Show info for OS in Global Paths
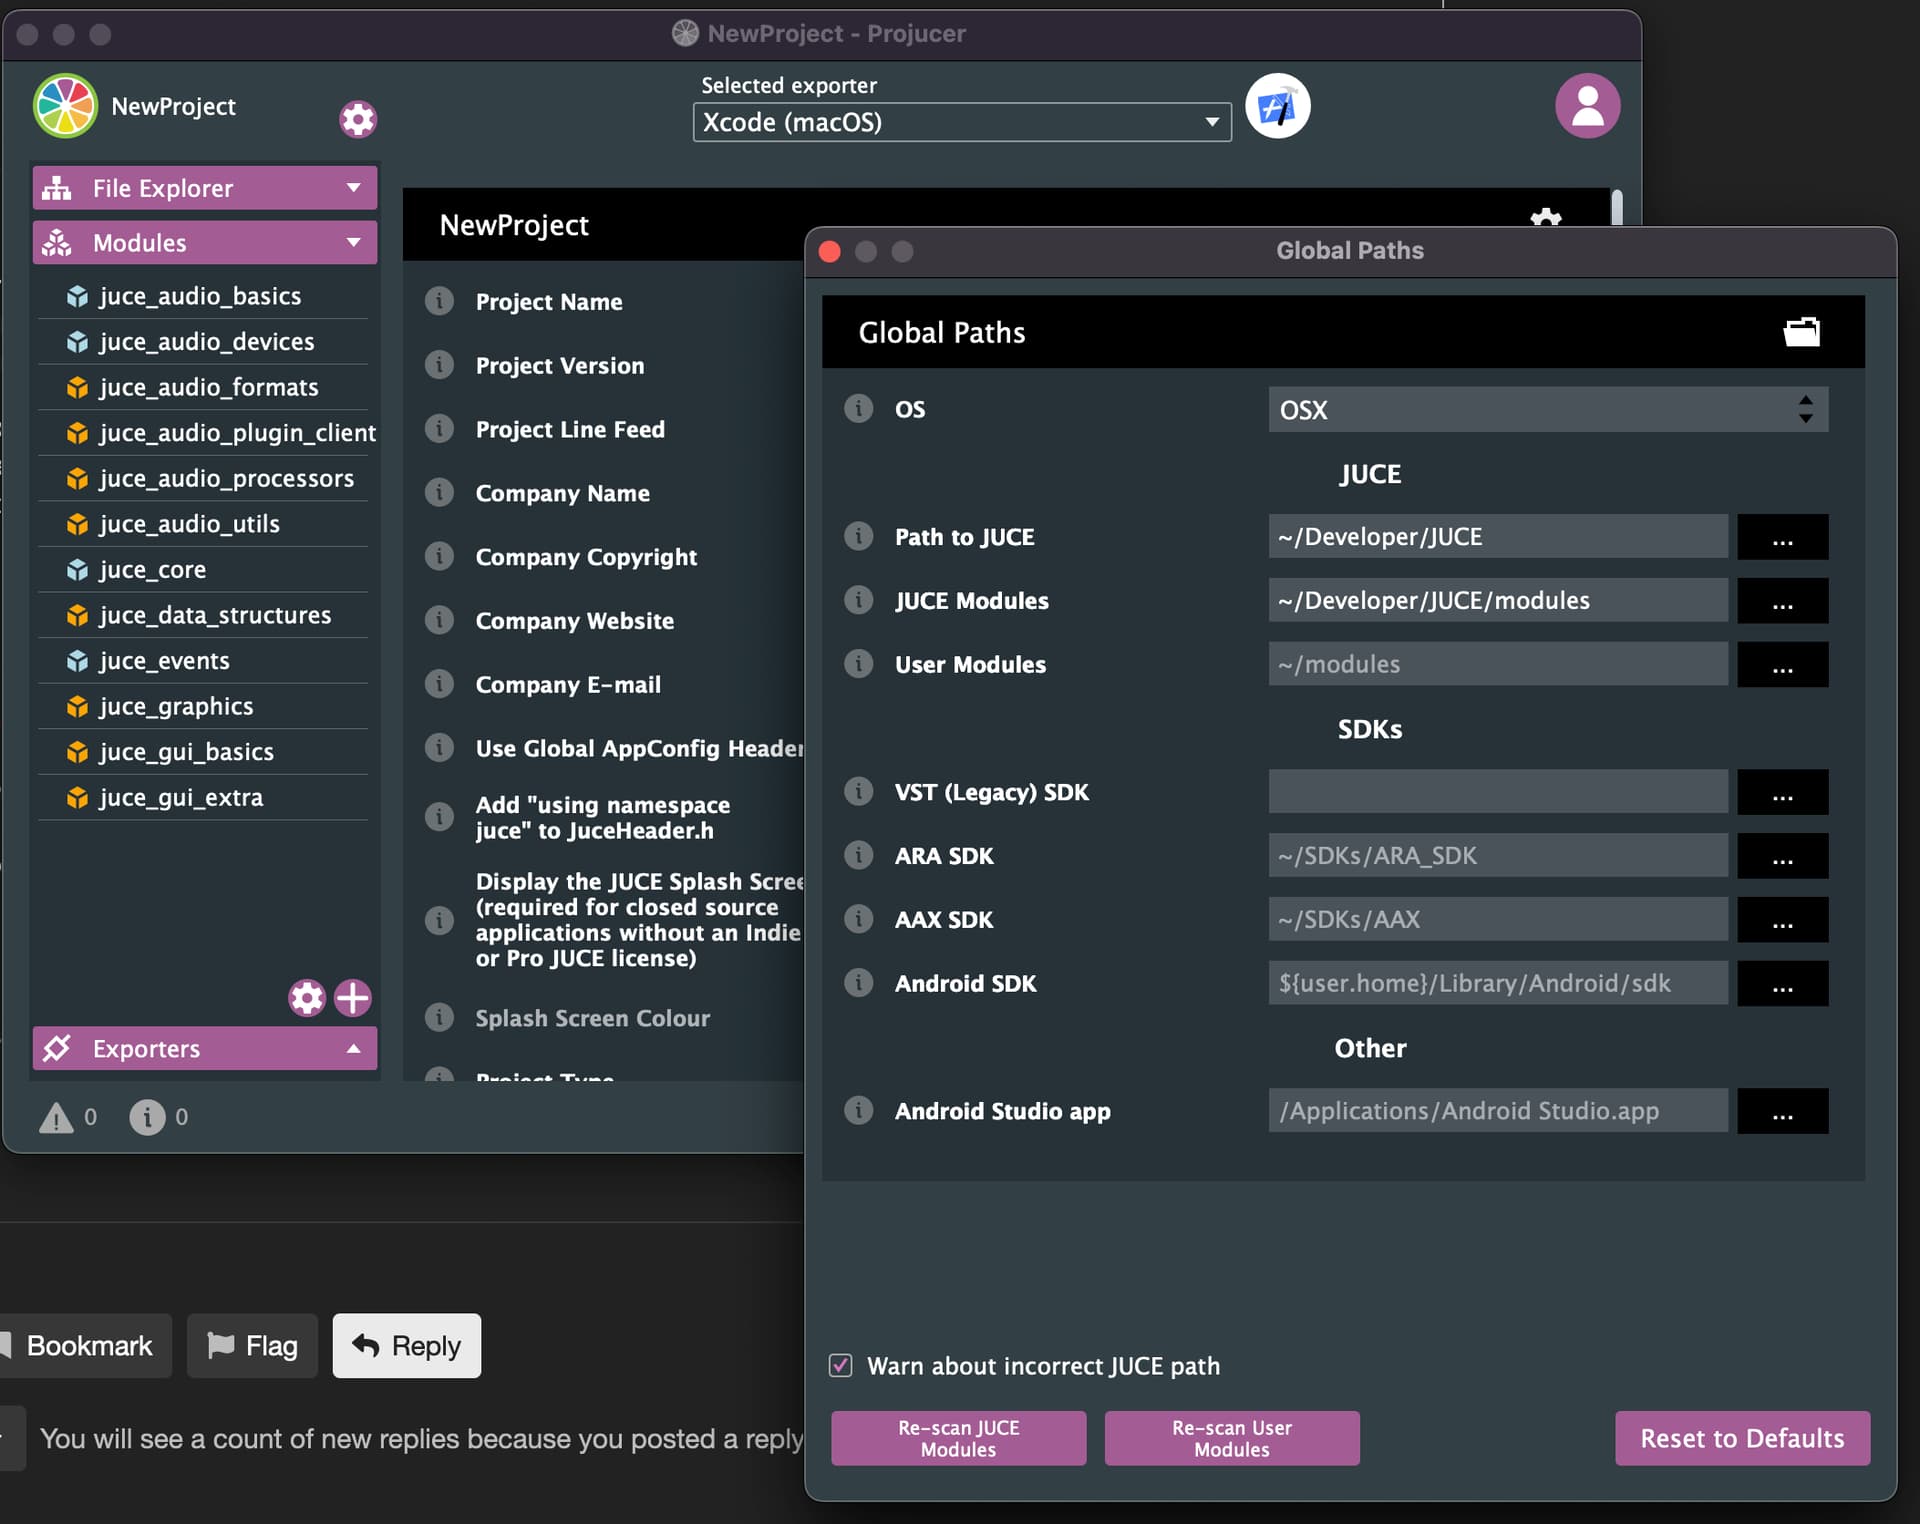 (858, 409)
